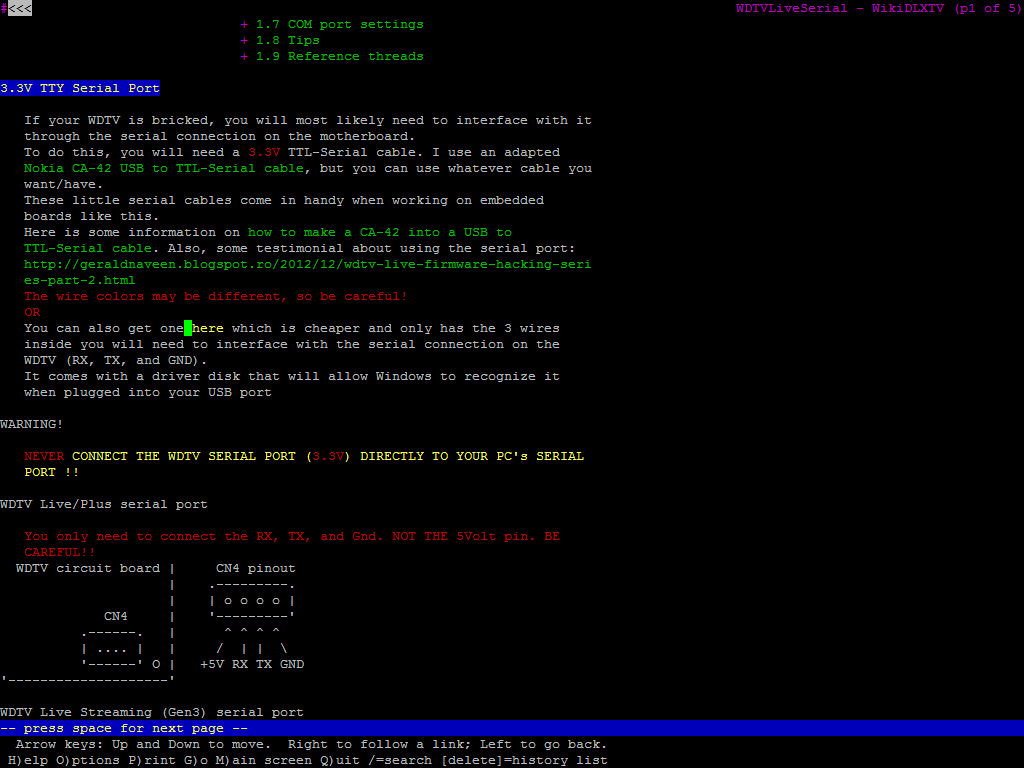Viewport: 1024px width, 768px height.
Task: Follow the '1.9 Reference threads' link
Action: (340, 56)
